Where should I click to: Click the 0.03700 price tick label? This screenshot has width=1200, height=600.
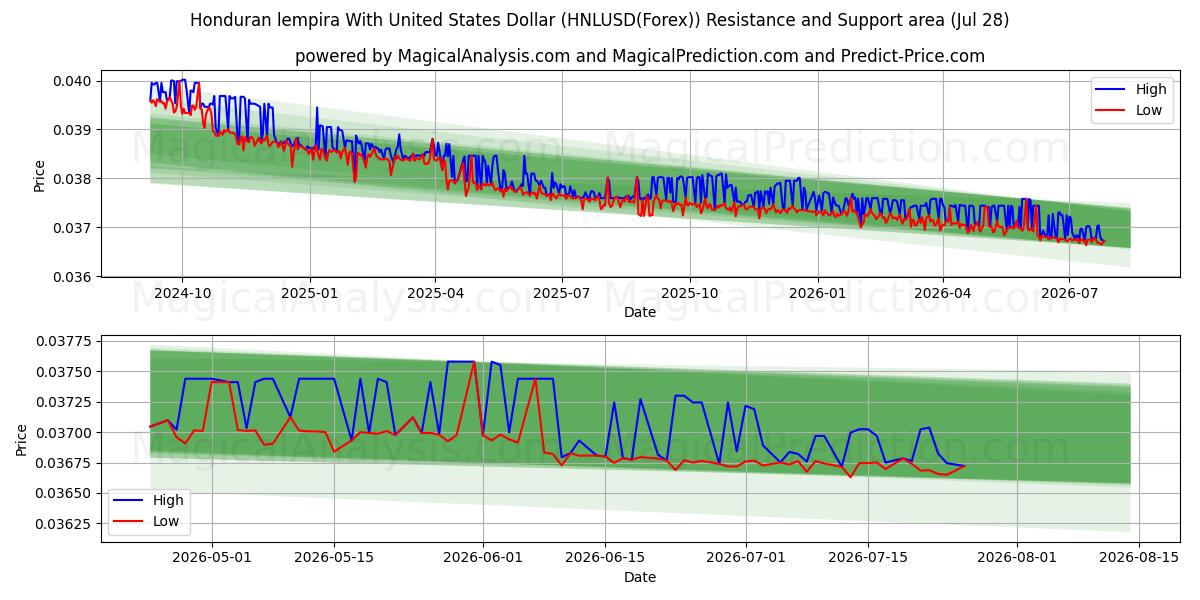pos(65,433)
